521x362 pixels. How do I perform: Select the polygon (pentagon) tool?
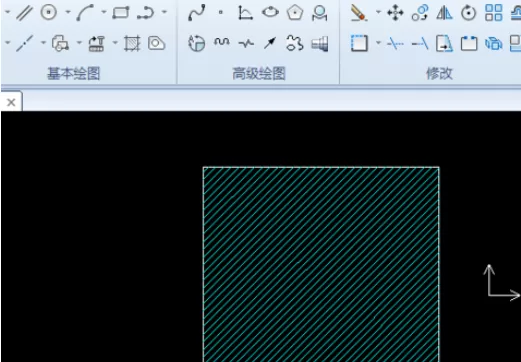295,13
